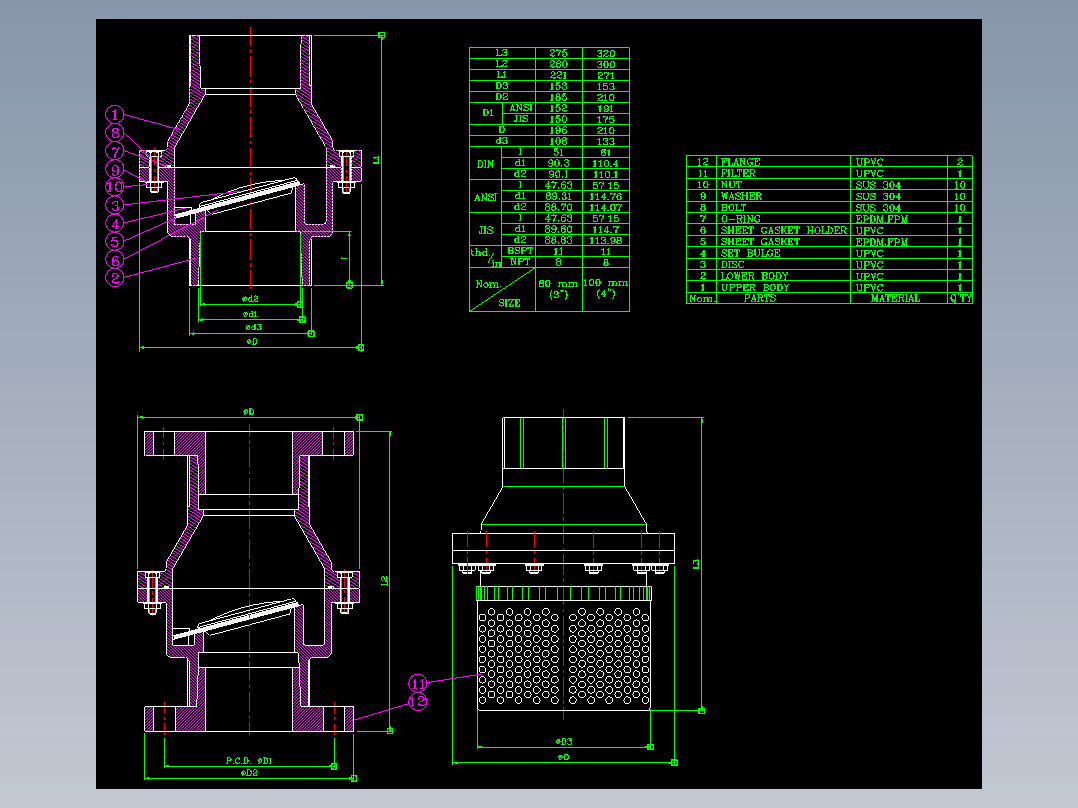
Task: Select the O-RING entry in the parts list
Action: pyautogui.click(x=740, y=219)
